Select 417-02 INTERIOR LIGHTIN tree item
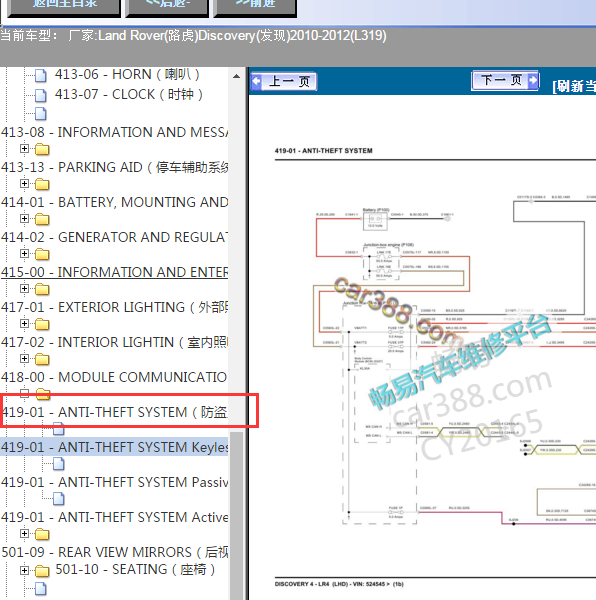596x600 pixels. [114, 342]
